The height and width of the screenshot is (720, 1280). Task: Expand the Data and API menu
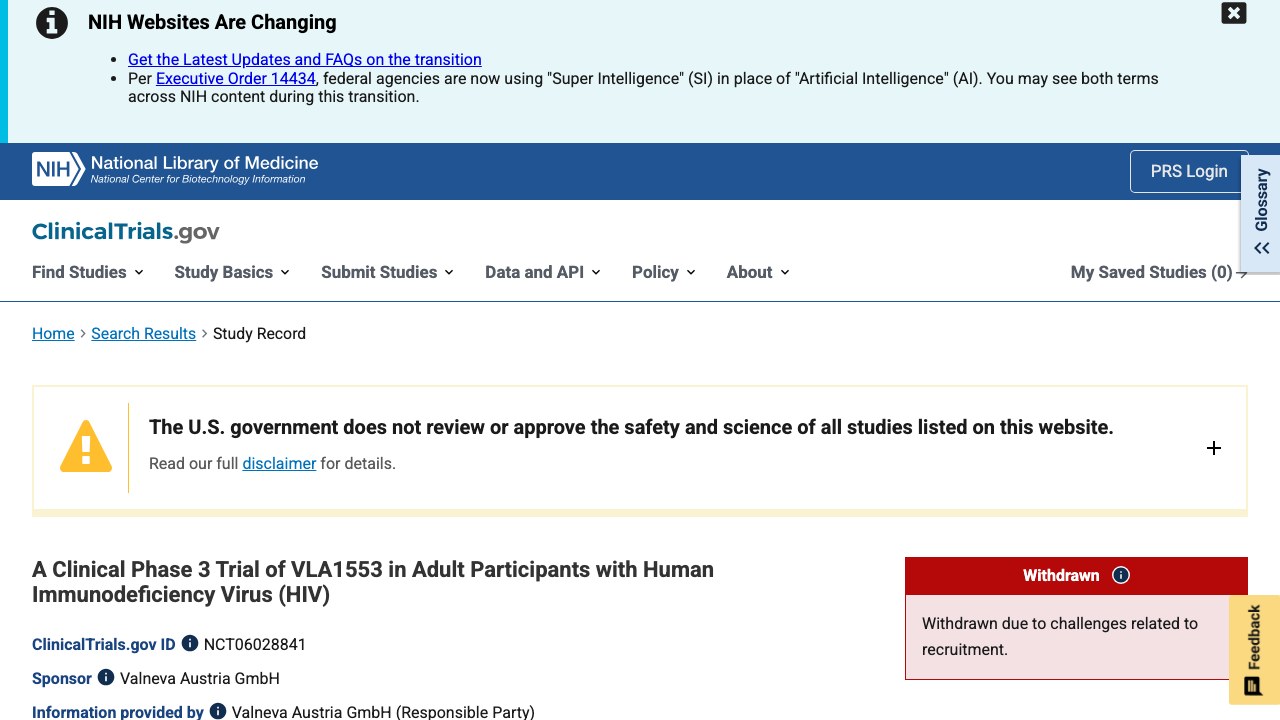(x=542, y=272)
